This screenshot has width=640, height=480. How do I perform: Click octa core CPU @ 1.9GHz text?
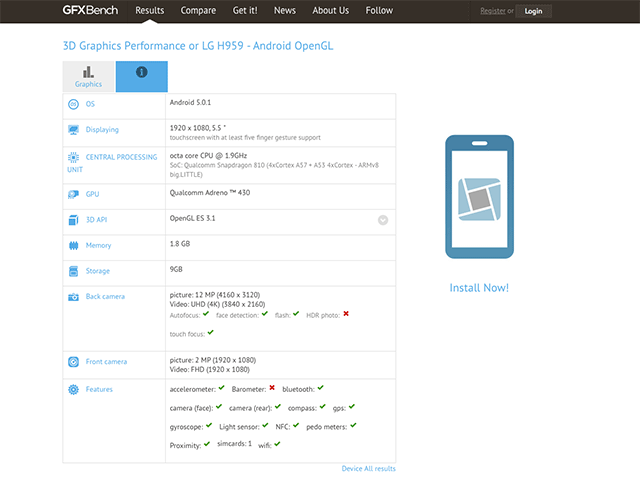(208, 156)
